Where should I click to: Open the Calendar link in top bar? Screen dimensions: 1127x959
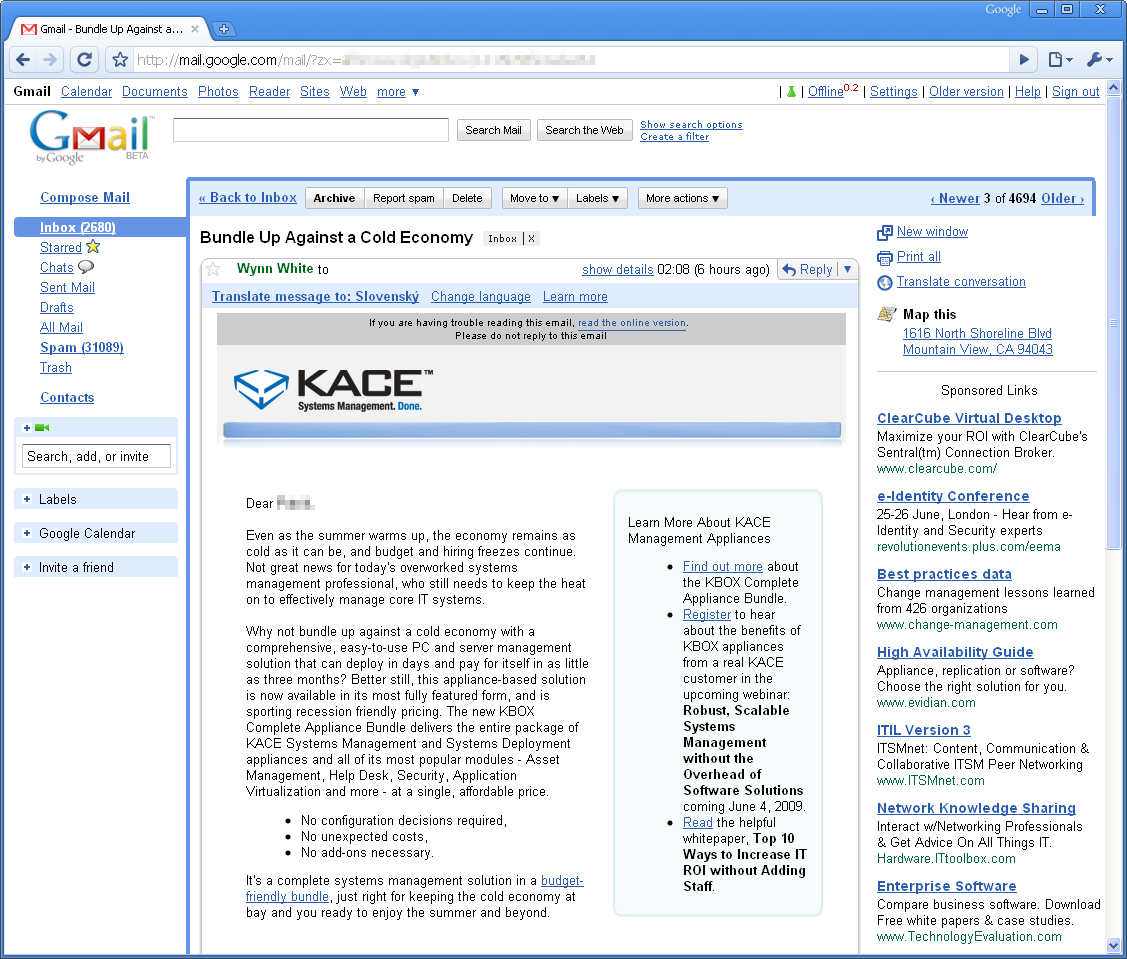click(x=86, y=92)
